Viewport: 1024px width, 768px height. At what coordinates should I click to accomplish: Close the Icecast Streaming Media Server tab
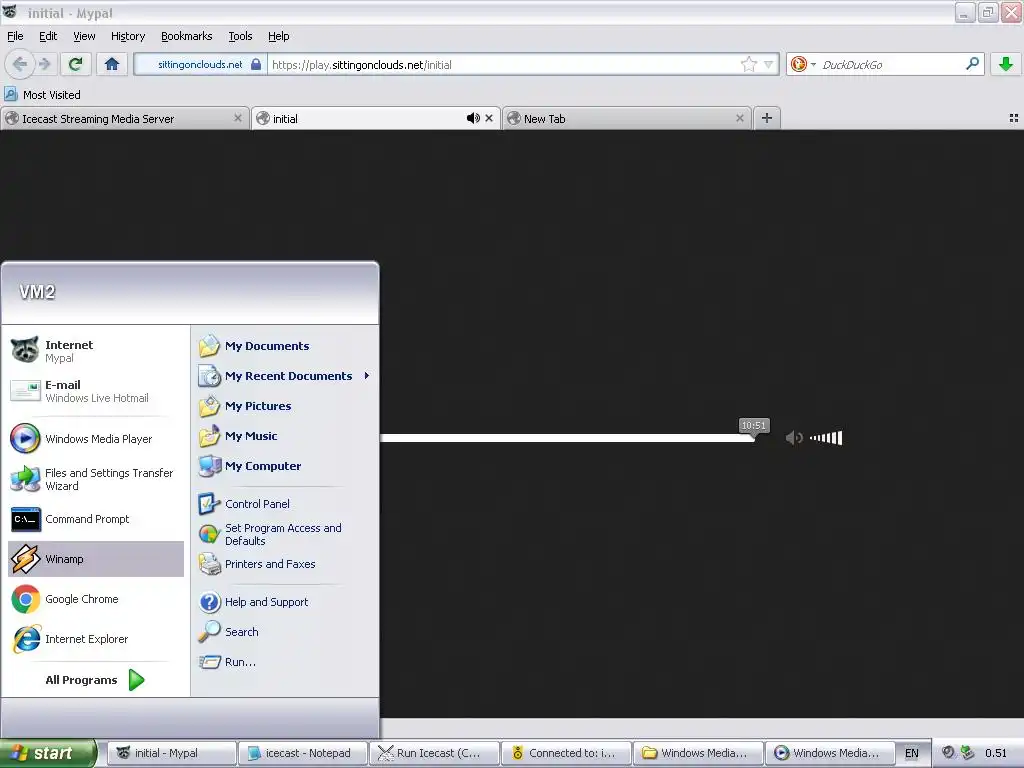coord(238,118)
